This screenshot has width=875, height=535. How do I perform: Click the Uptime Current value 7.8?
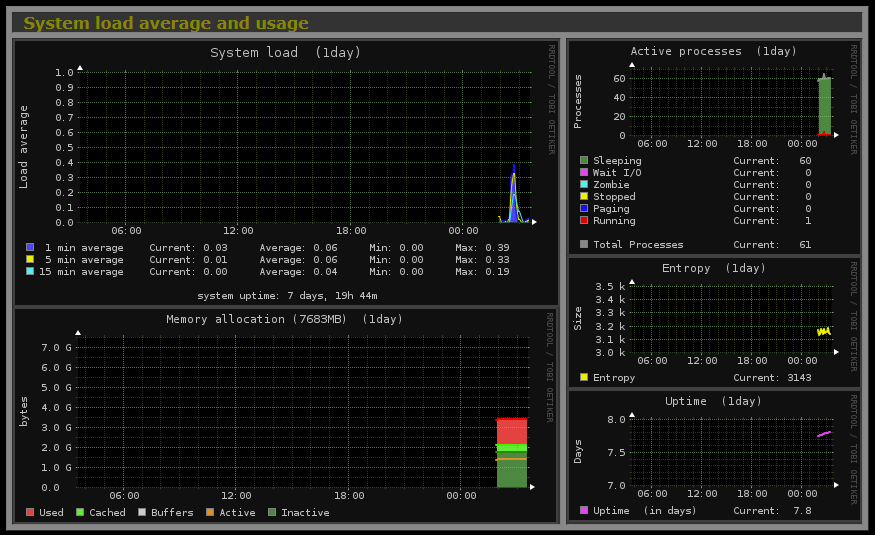point(802,510)
